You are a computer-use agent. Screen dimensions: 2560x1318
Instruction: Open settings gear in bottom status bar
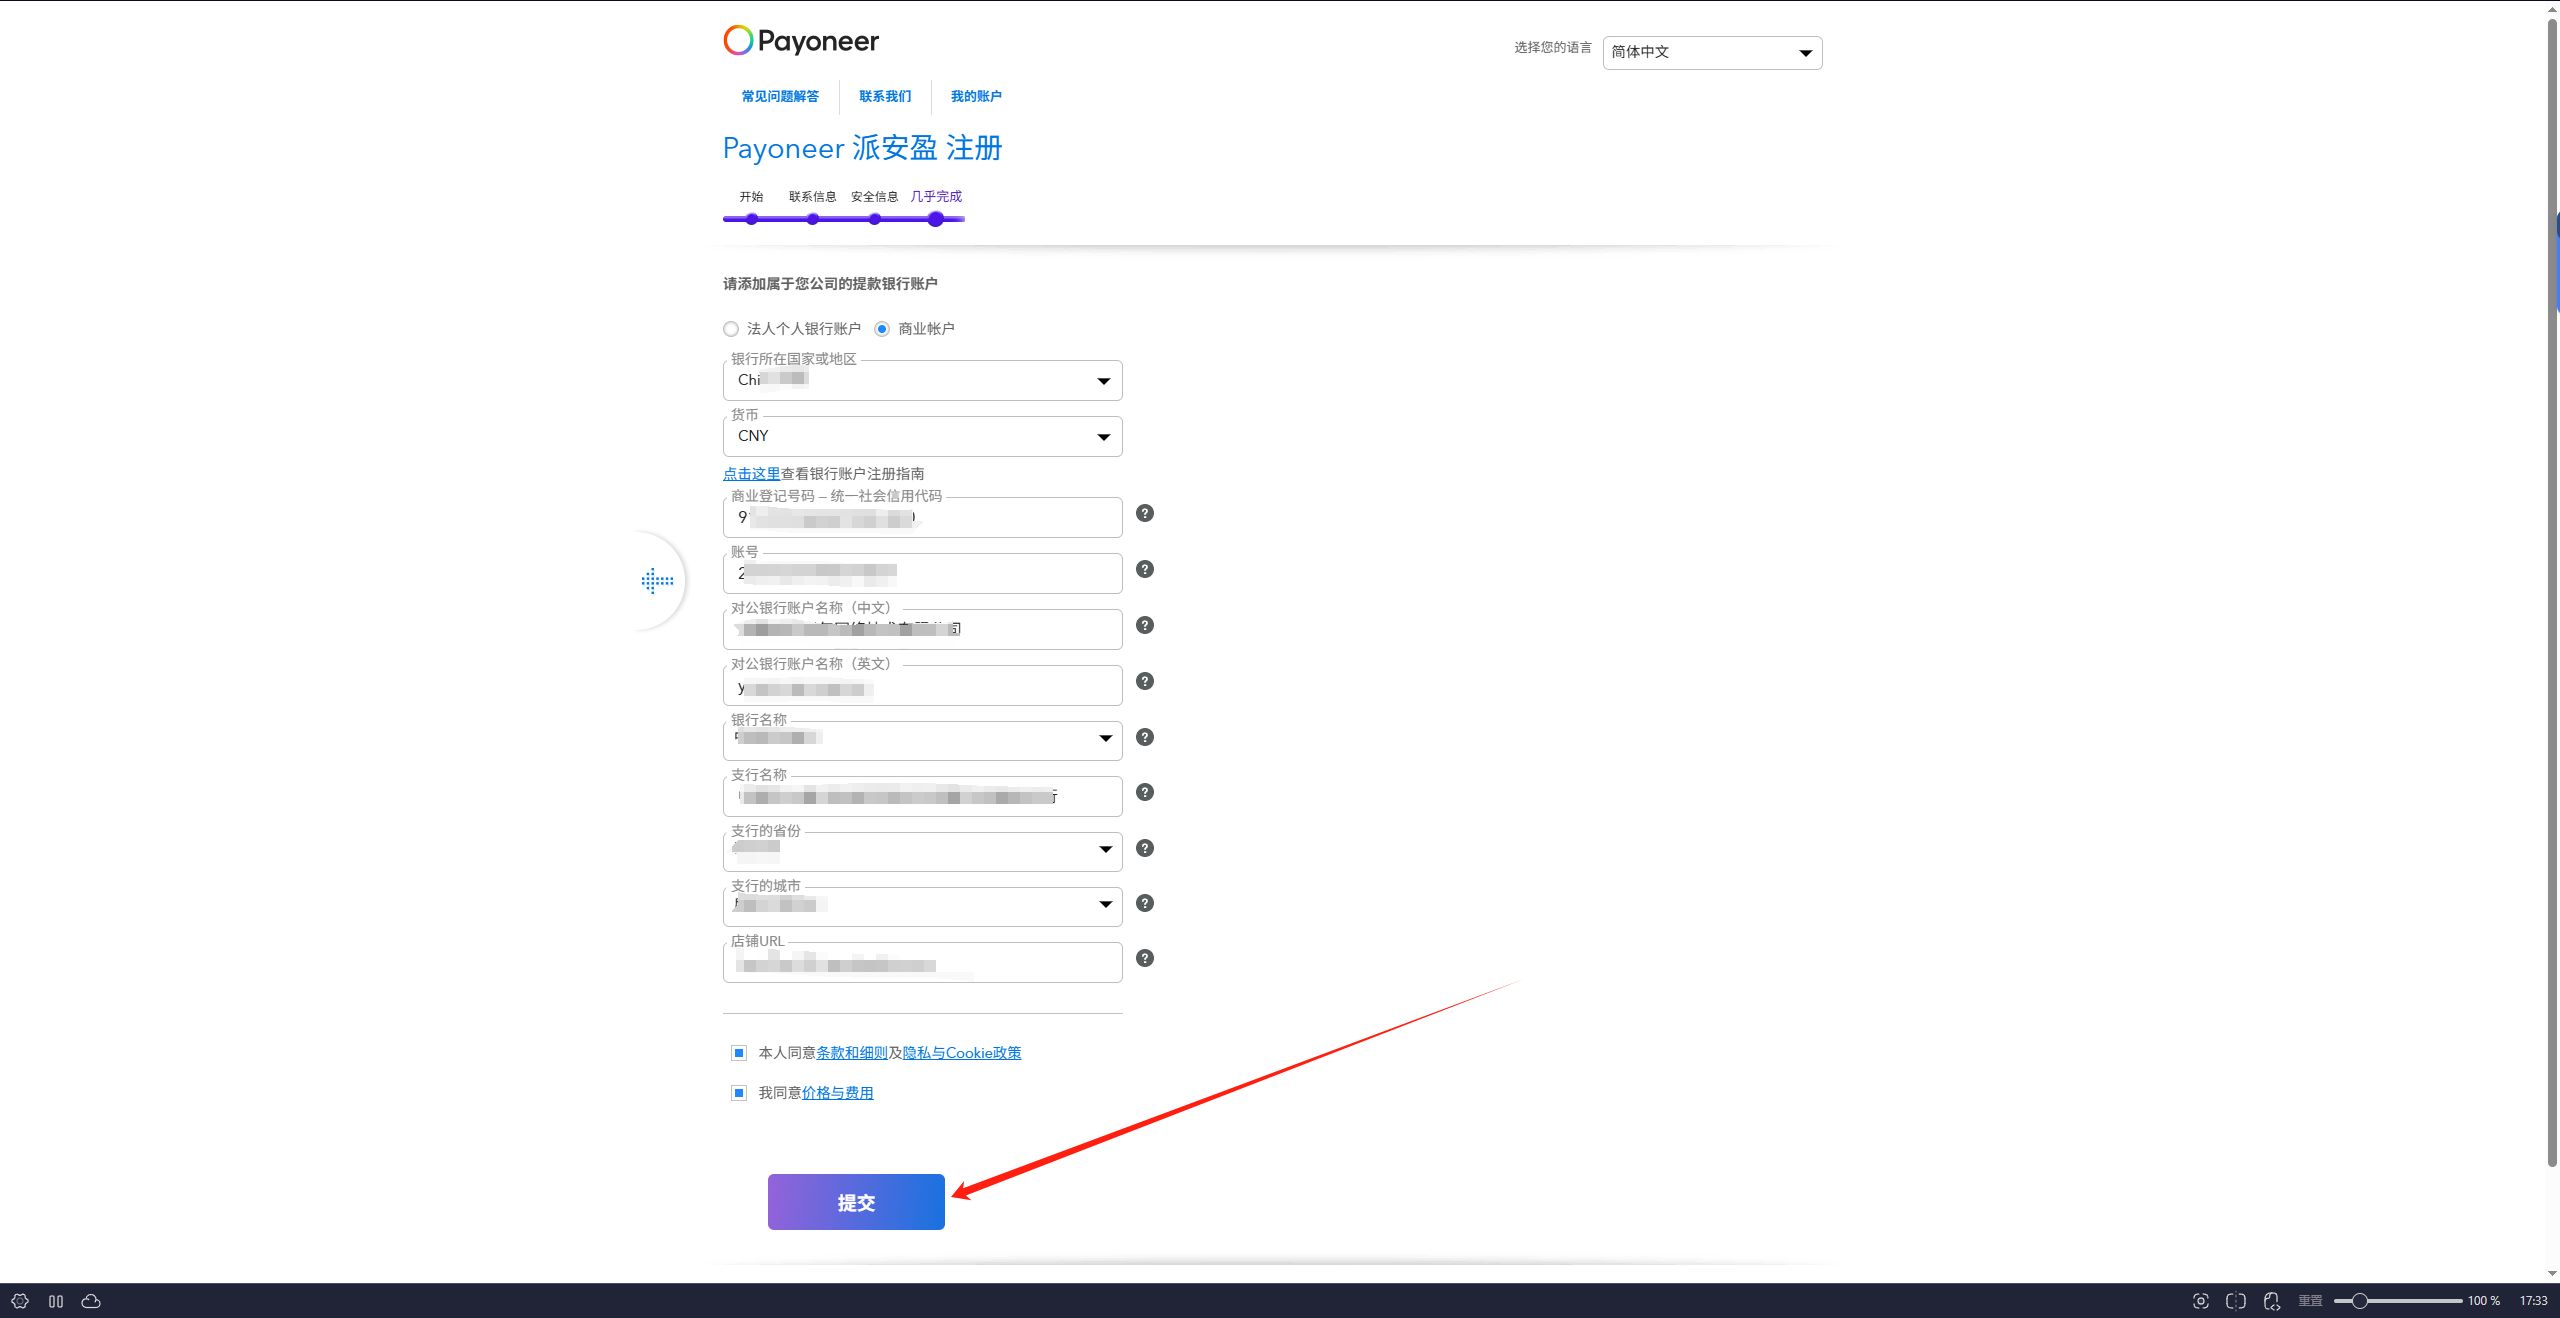click(20, 1301)
